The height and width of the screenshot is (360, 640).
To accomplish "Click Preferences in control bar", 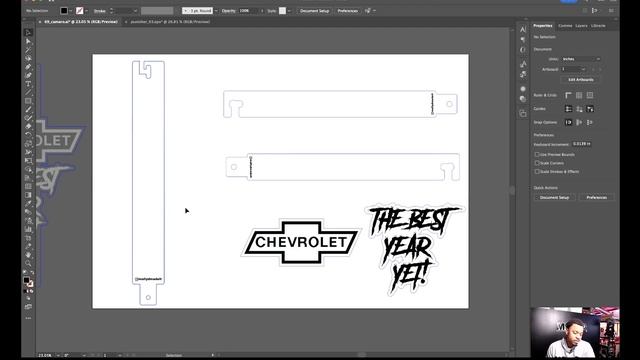I will 348,11.
